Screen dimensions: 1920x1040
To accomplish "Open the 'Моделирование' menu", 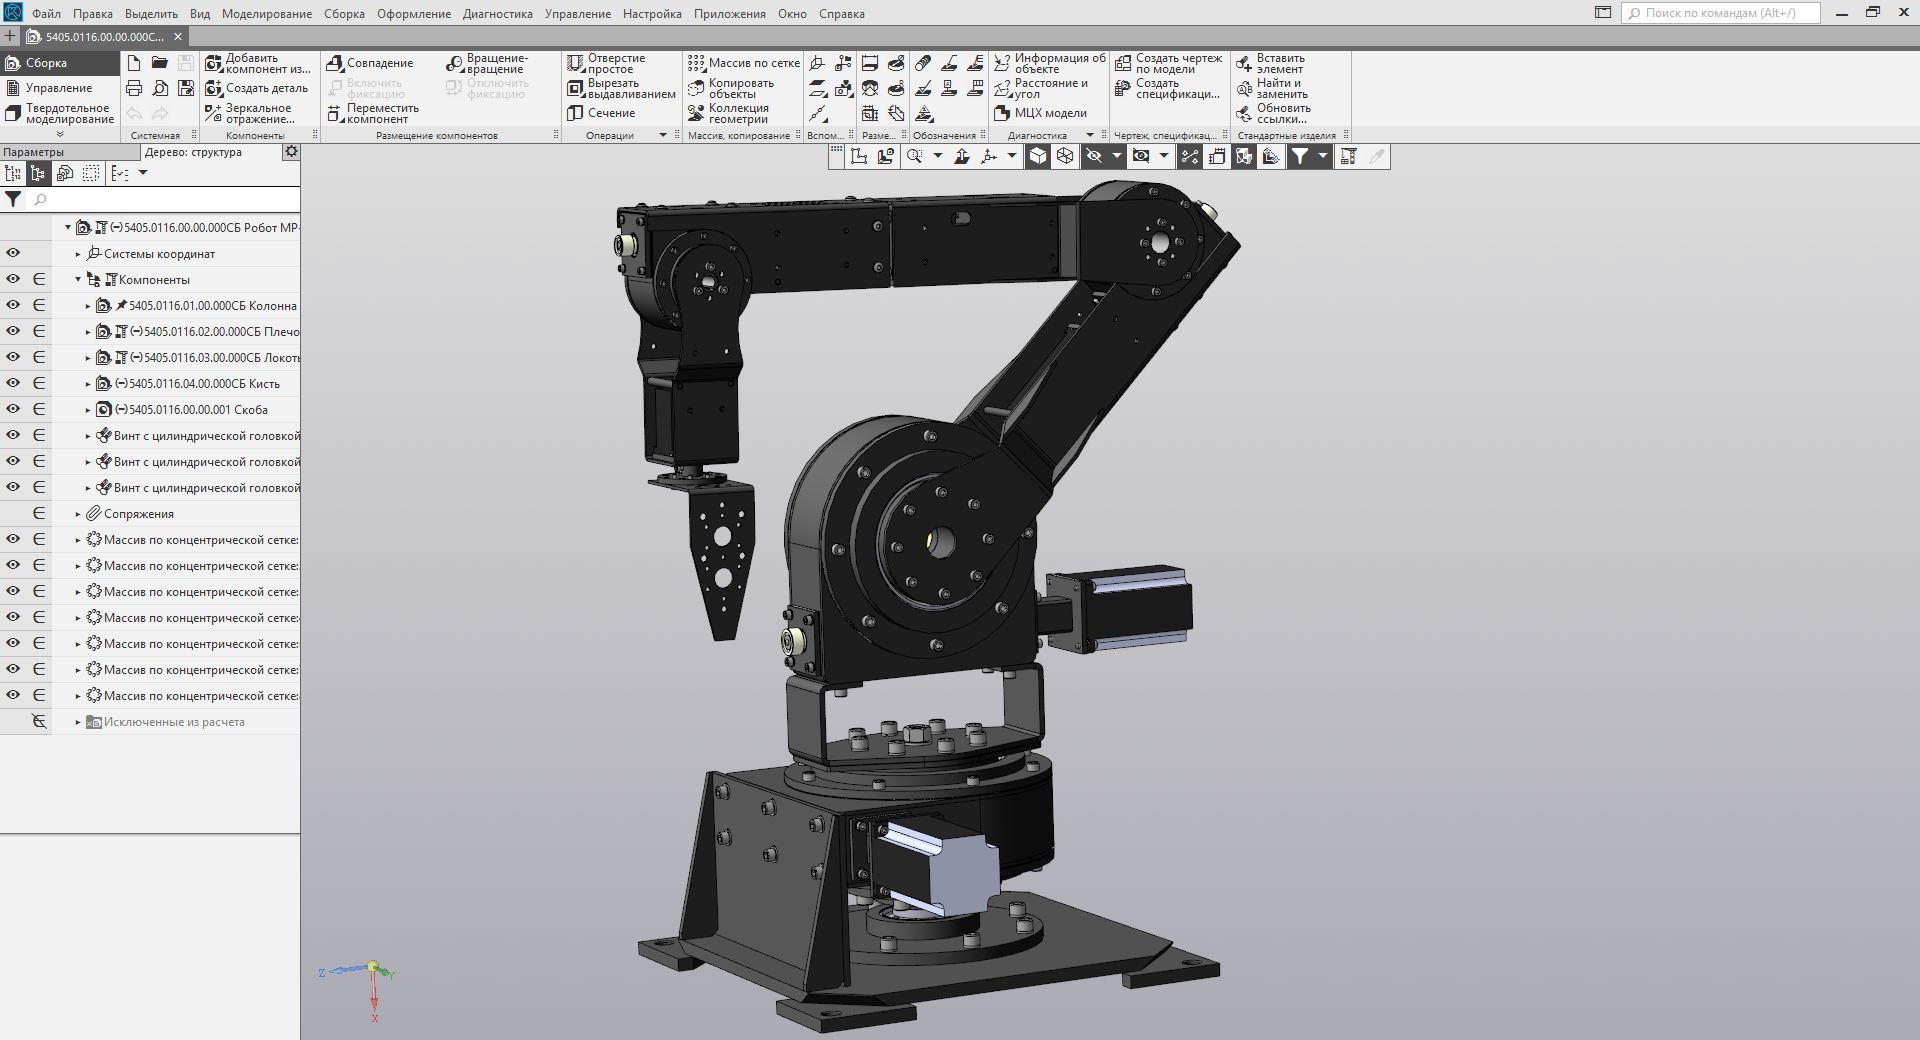I will pos(266,14).
